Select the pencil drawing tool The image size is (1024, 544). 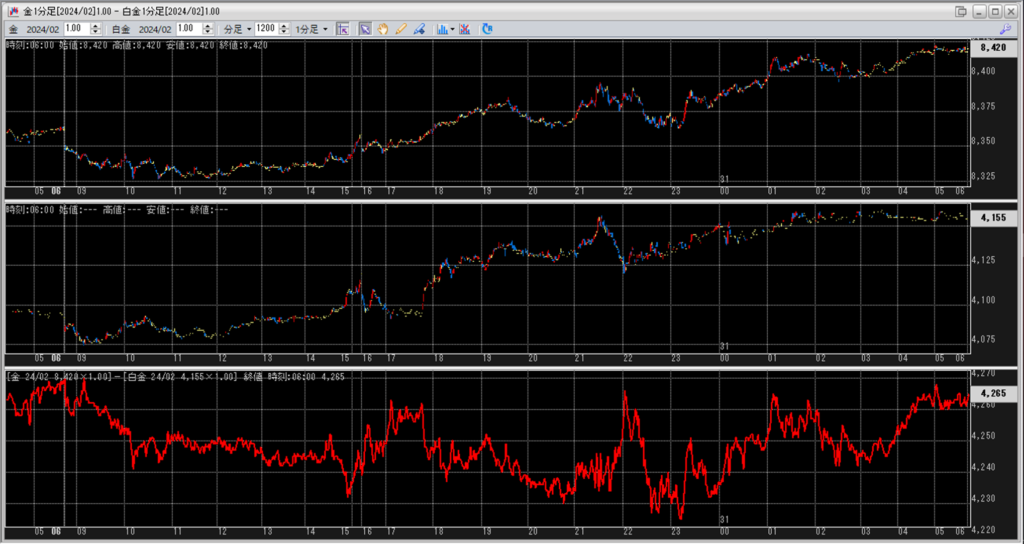[401, 29]
